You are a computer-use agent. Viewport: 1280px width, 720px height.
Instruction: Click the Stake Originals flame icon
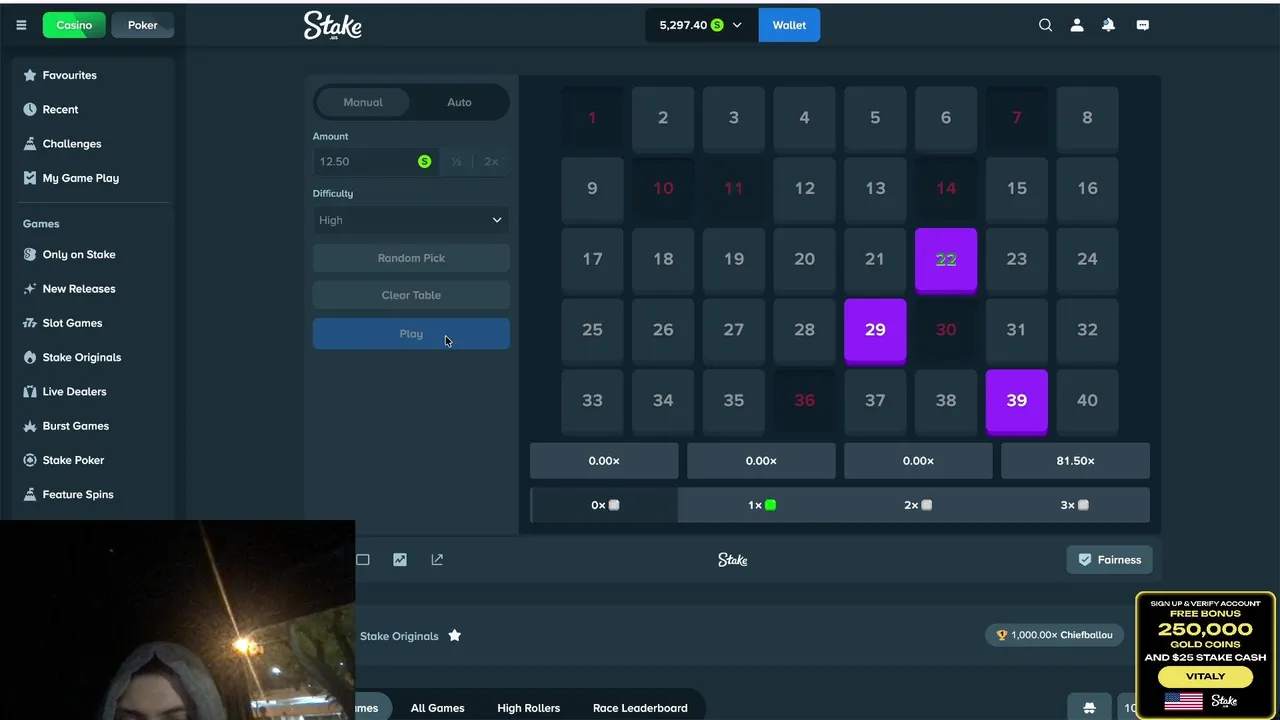pyautogui.click(x=30, y=357)
